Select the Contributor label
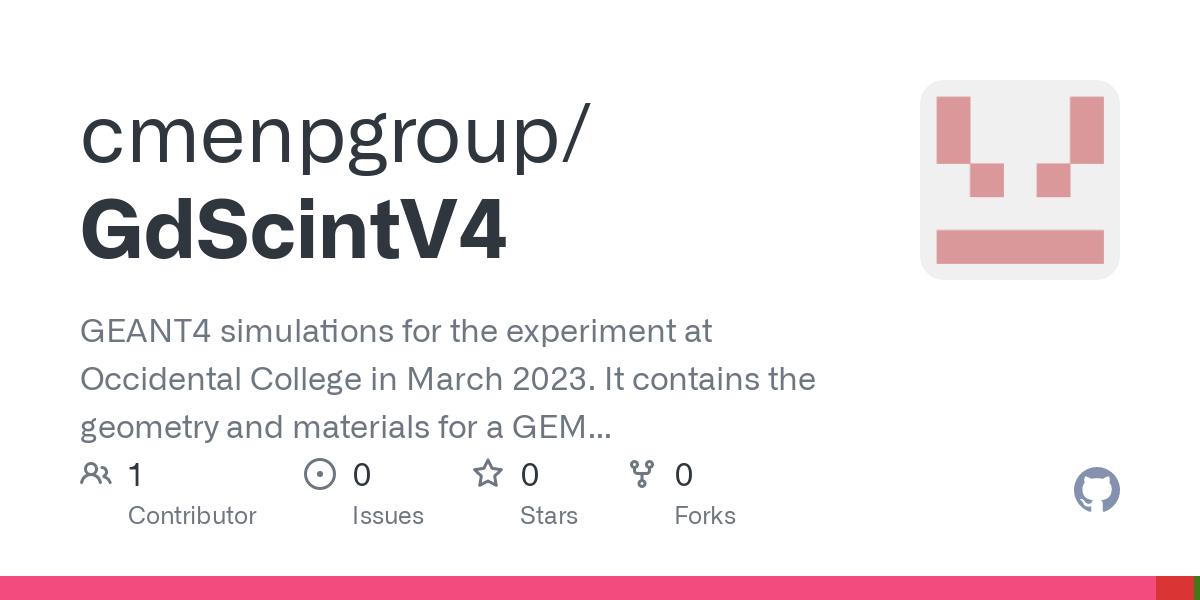The width and height of the screenshot is (1200, 600). (x=192, y=516)
